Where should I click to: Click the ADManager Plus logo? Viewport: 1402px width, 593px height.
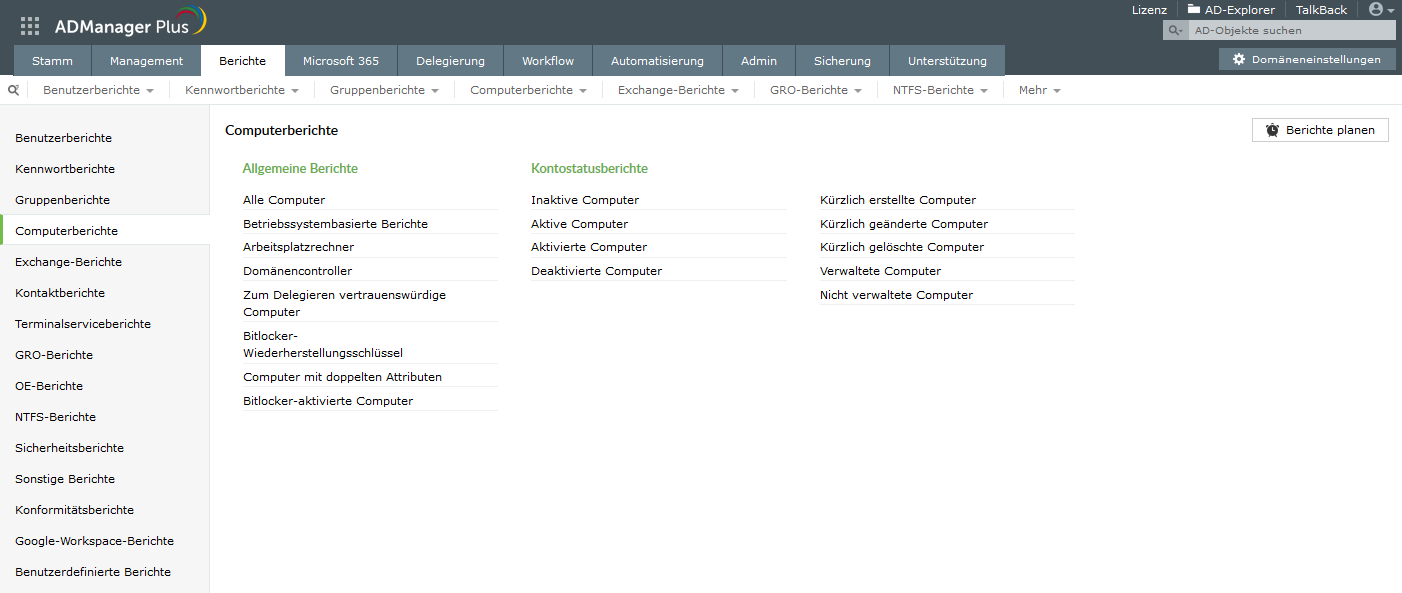point(130,24)
